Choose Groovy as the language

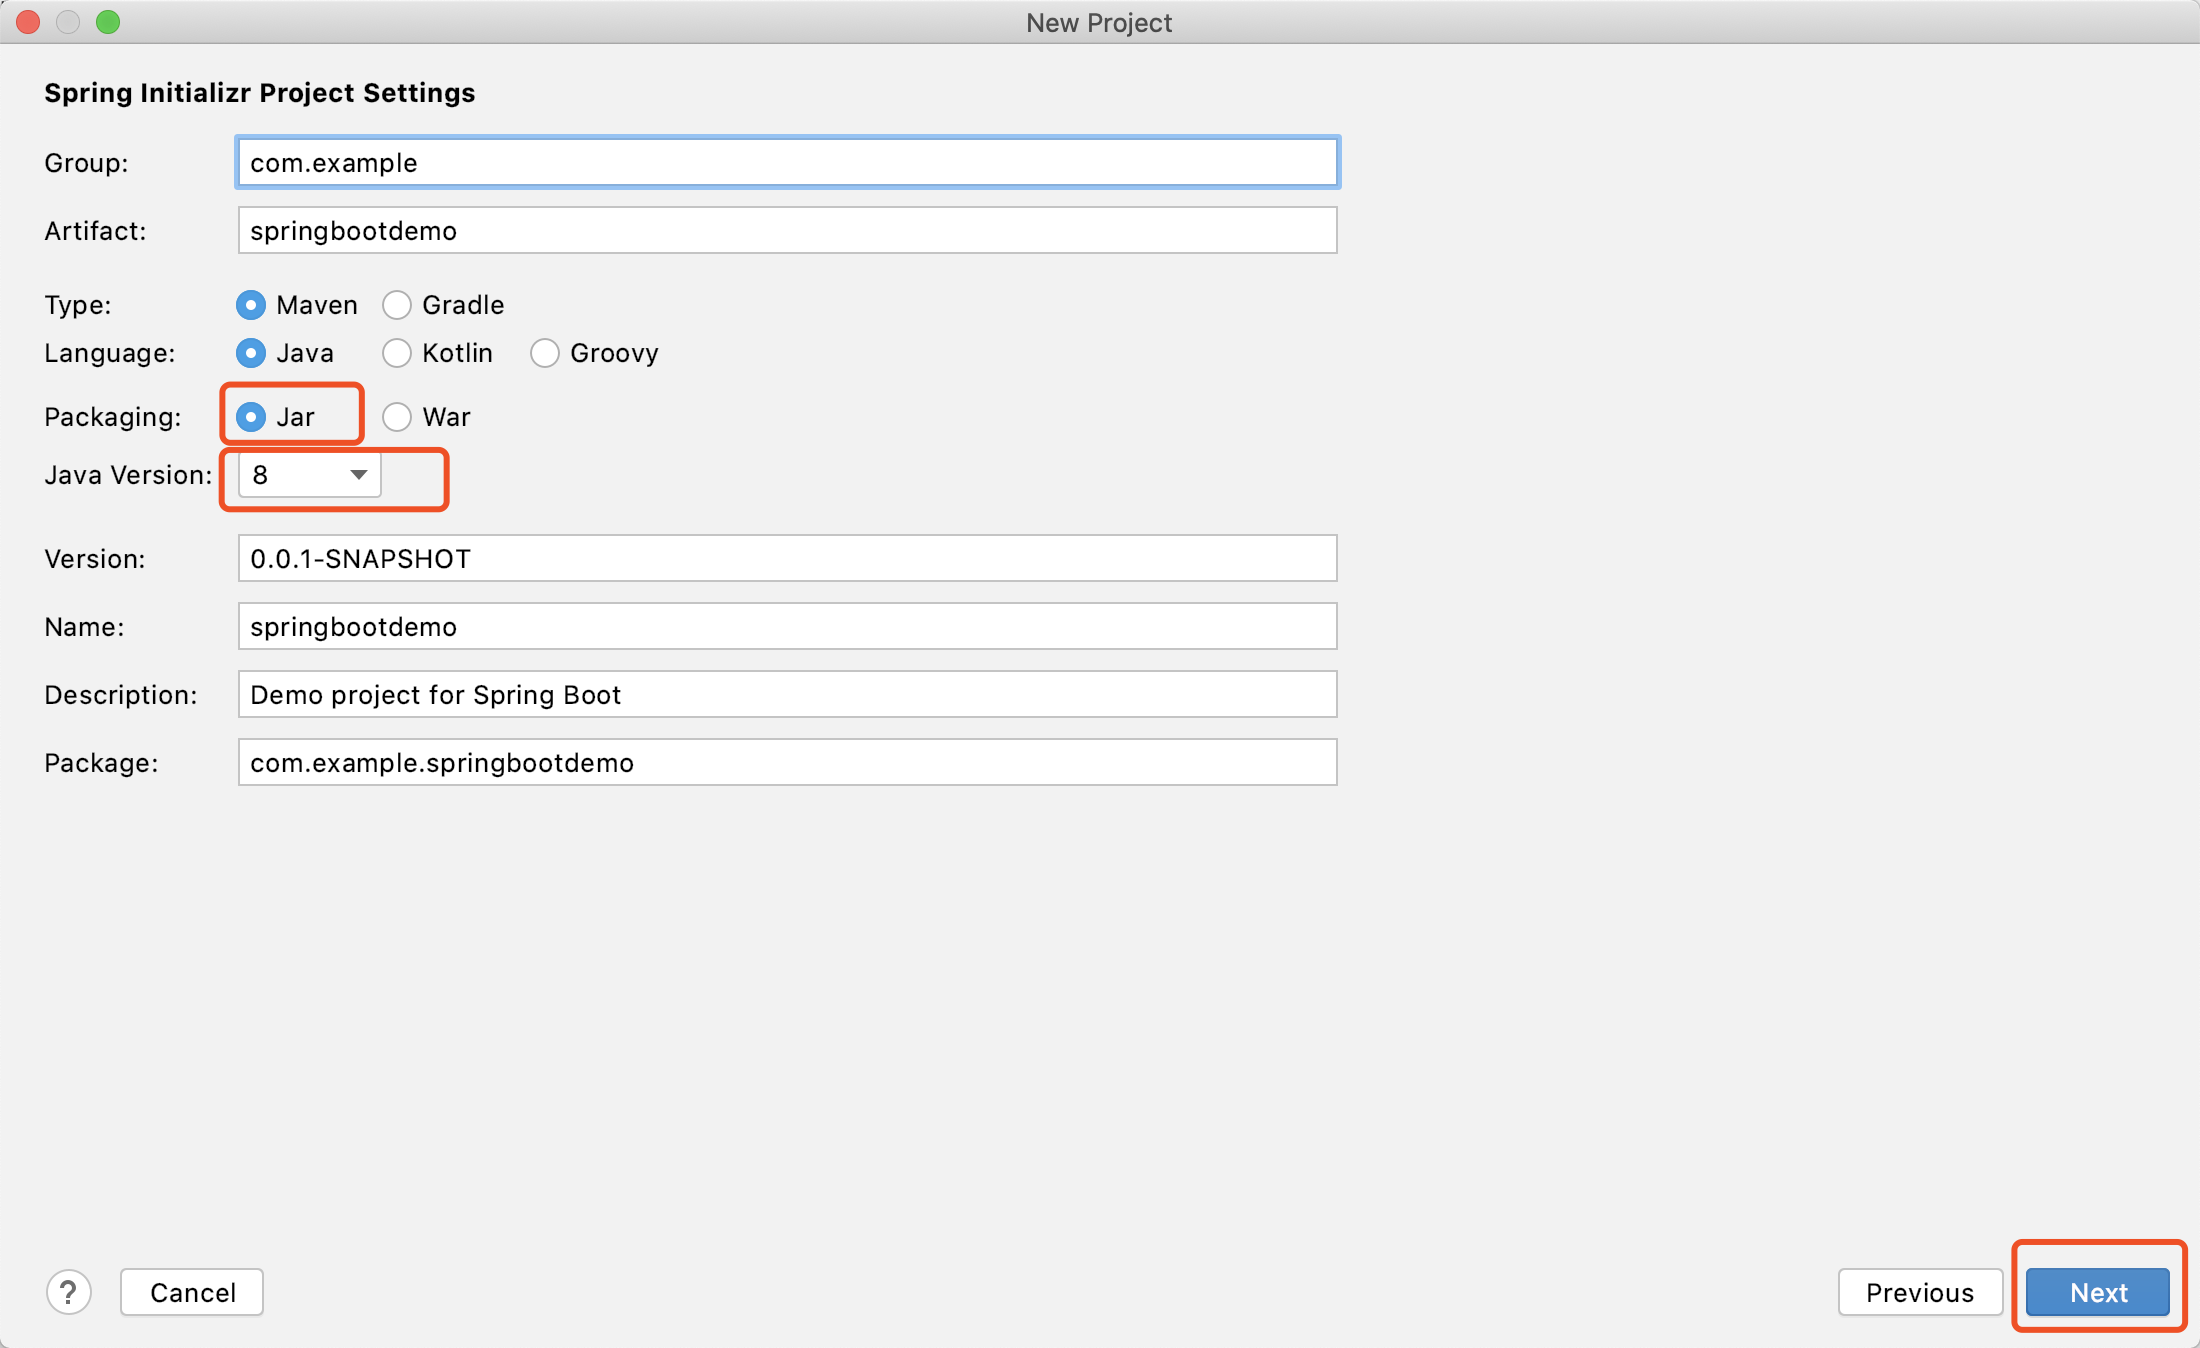(x=545, y=353)
